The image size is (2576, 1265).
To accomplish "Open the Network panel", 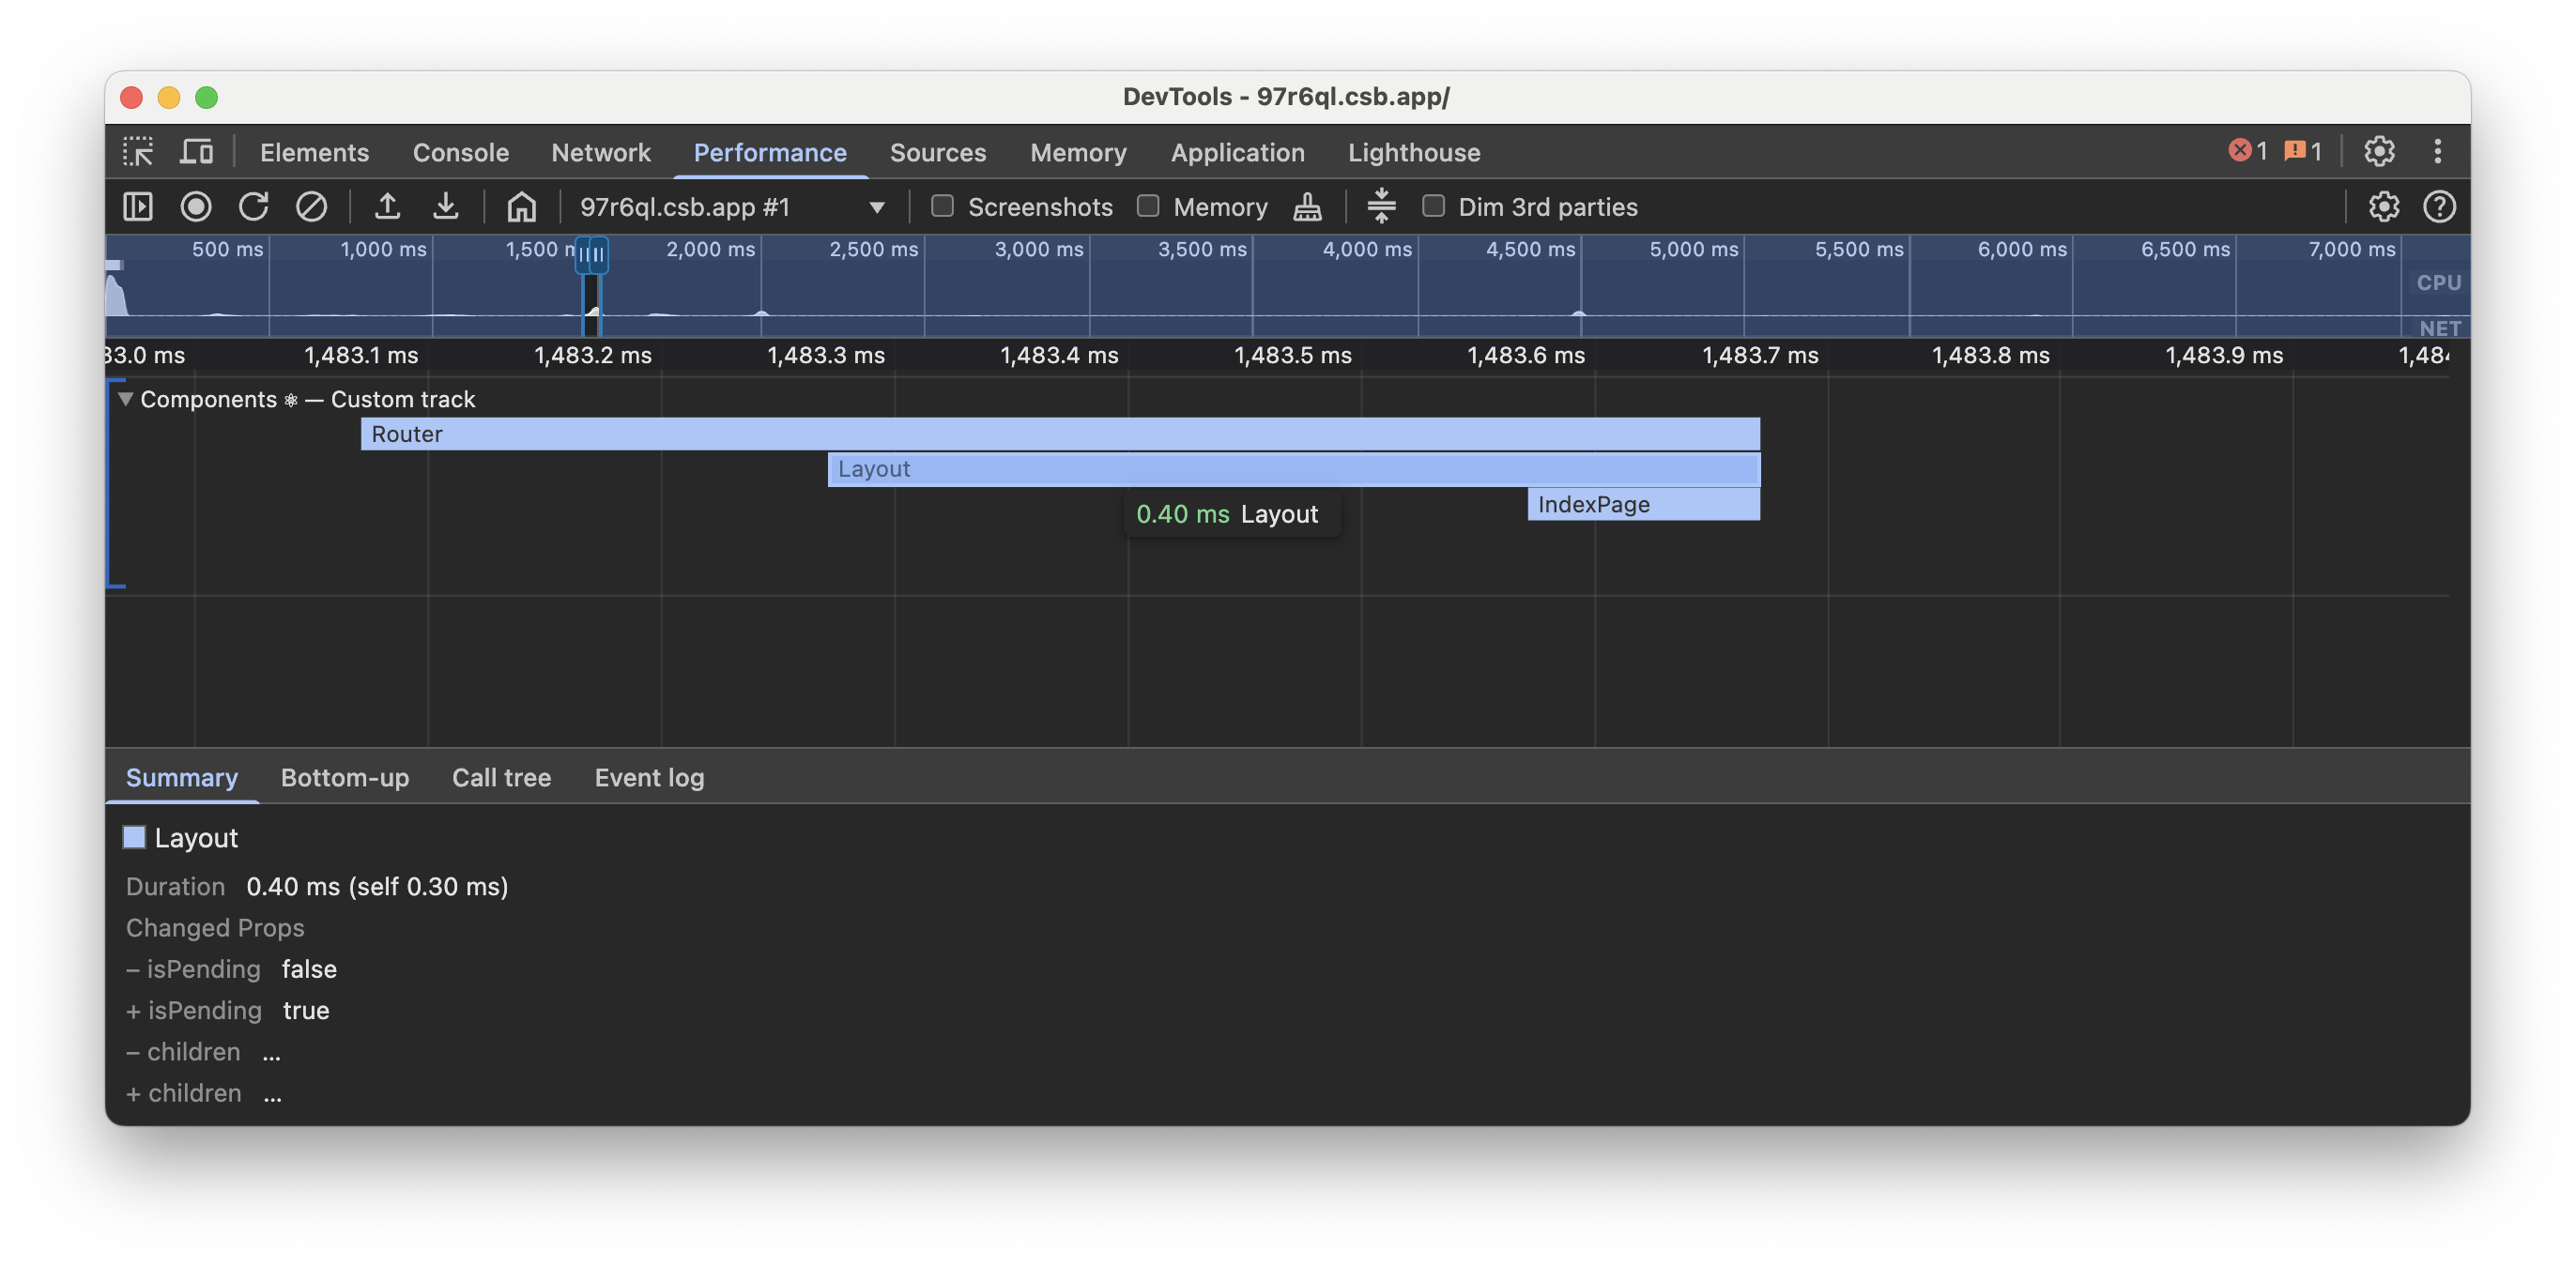I will point(600,152).
